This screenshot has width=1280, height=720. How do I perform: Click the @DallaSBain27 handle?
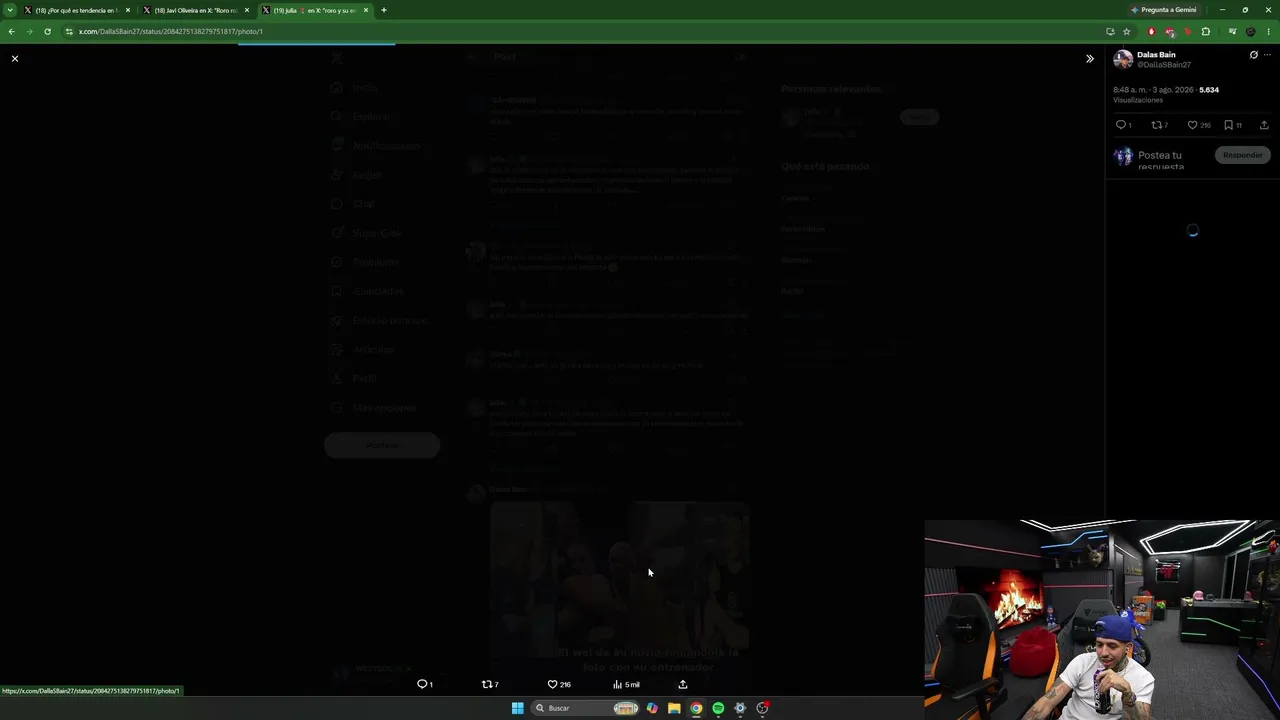(x=1164, y=65)
